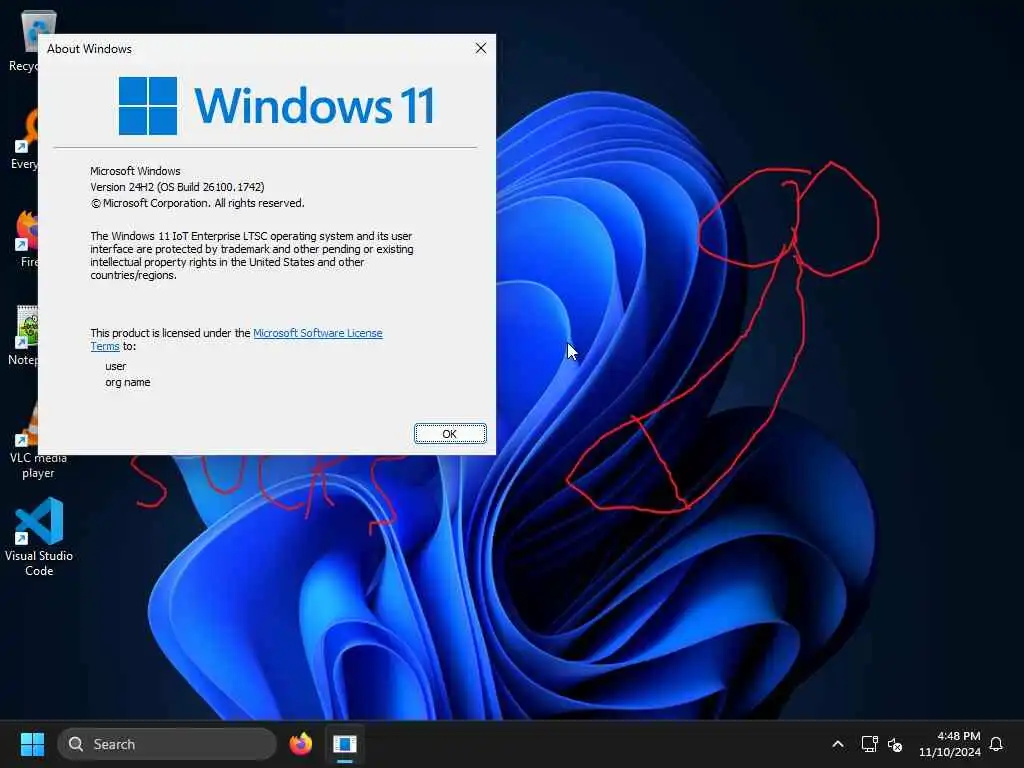
Task: Open the Microsoft Software License Terms link
Action: point(317,333)
